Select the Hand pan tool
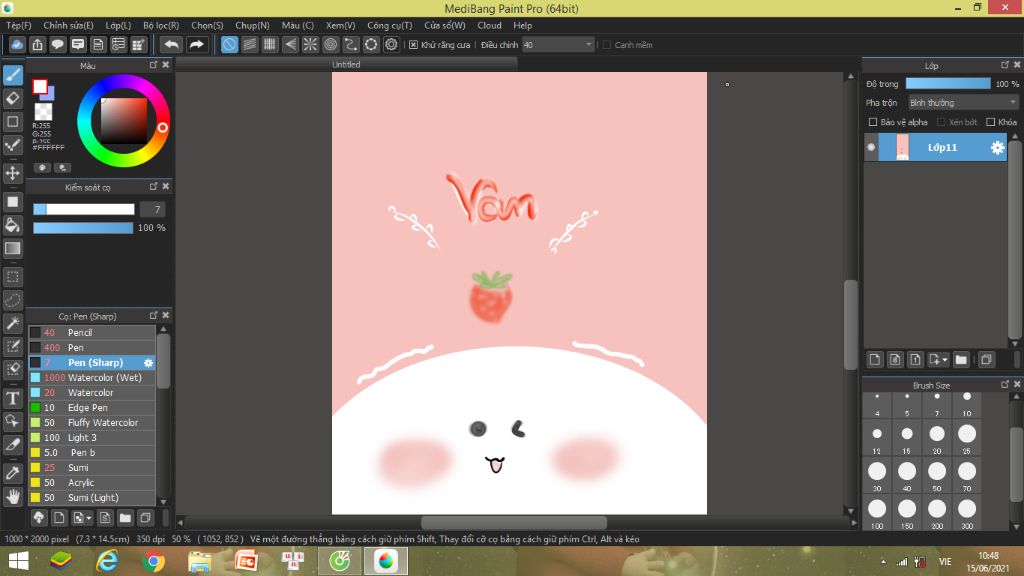 pos(12,497)
